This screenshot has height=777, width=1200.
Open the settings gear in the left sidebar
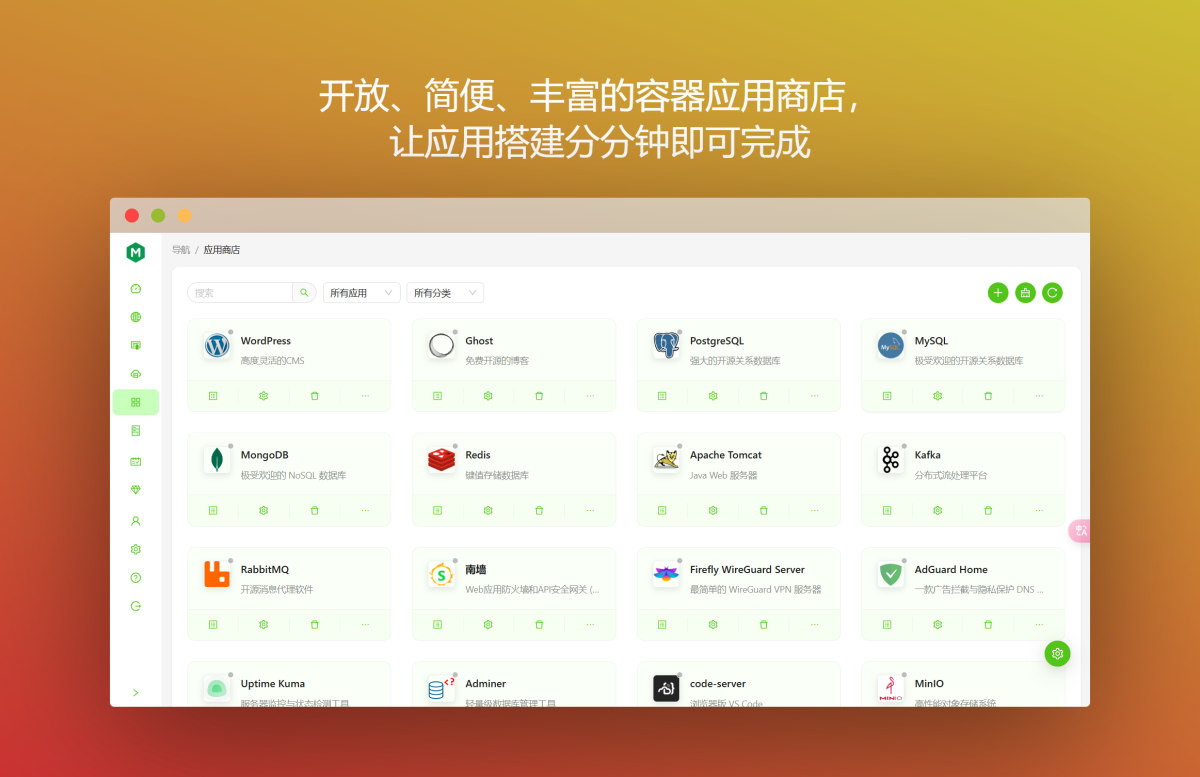click(136, 549)
